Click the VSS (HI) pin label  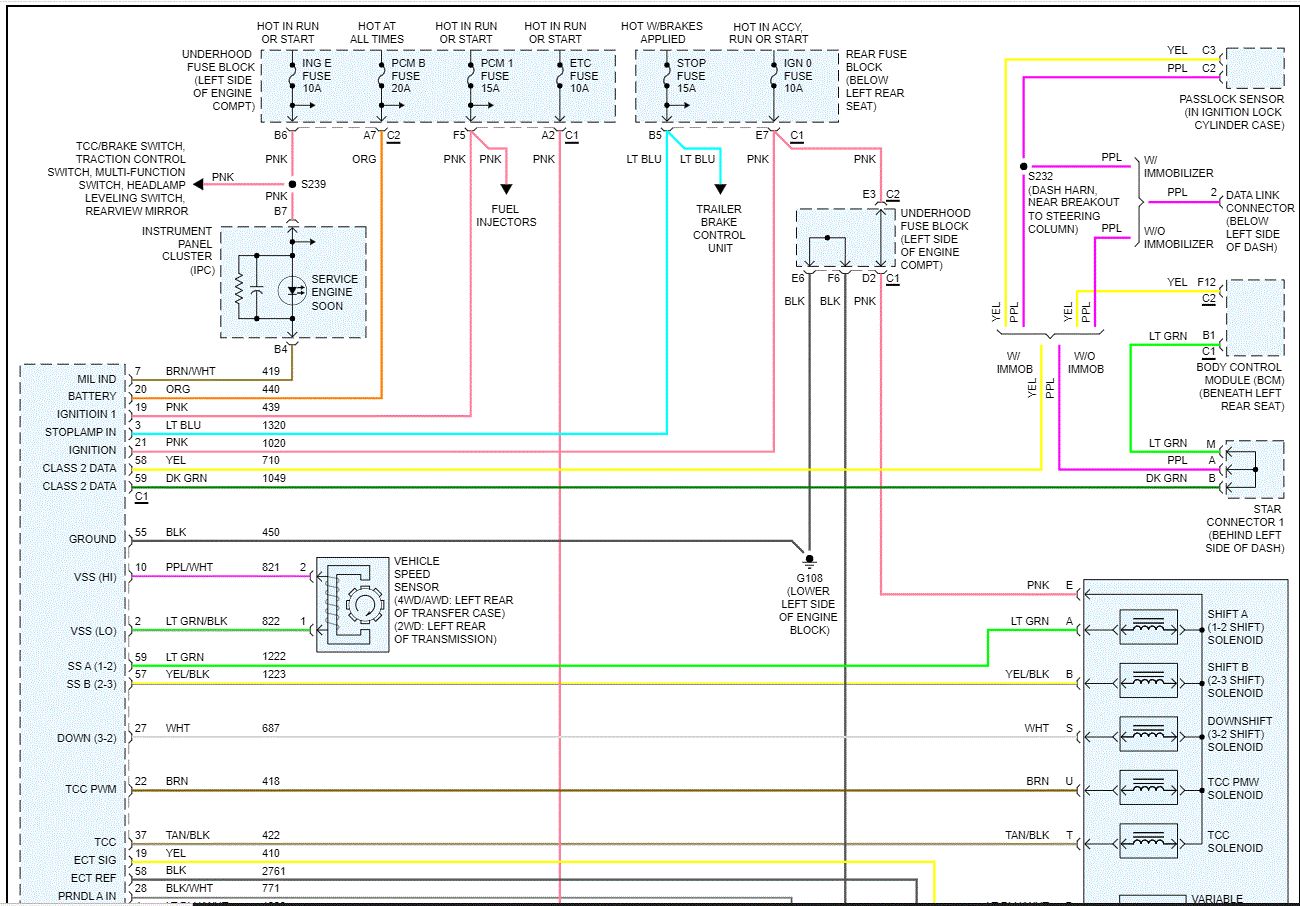click(x=93, y=576)
